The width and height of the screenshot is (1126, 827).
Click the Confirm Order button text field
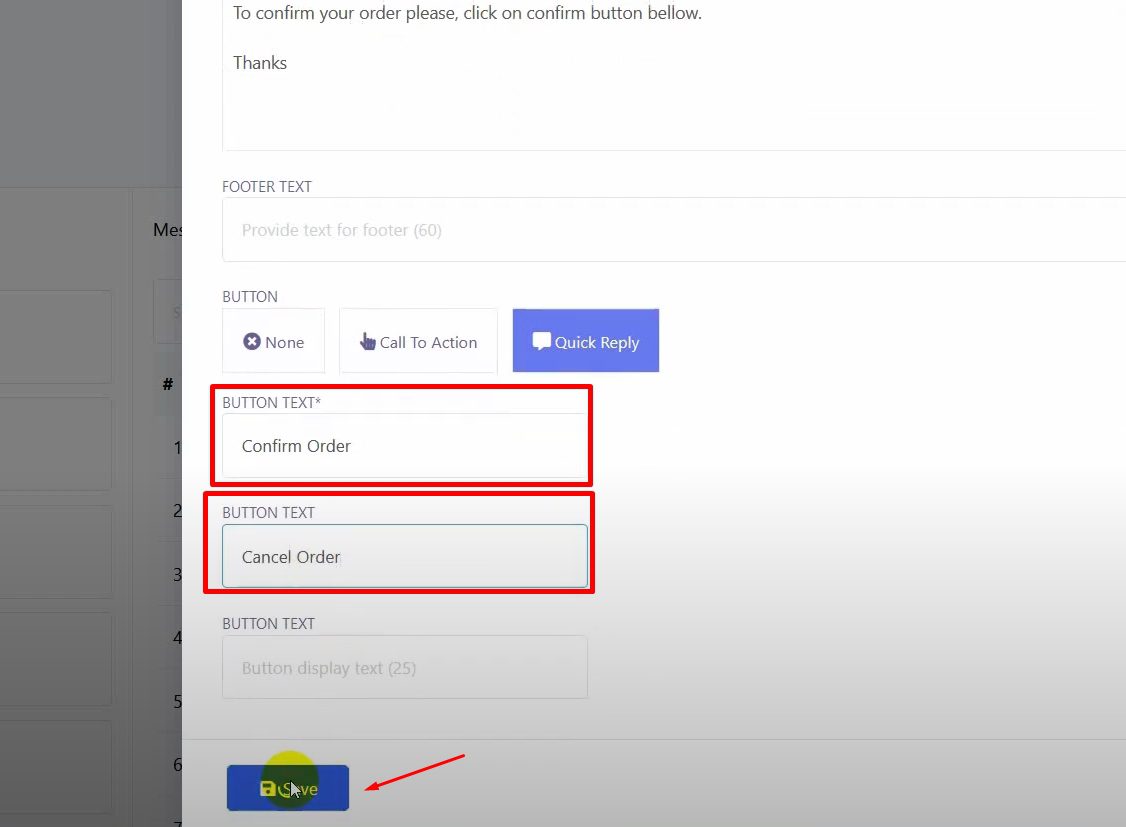(x=404, y=446)
